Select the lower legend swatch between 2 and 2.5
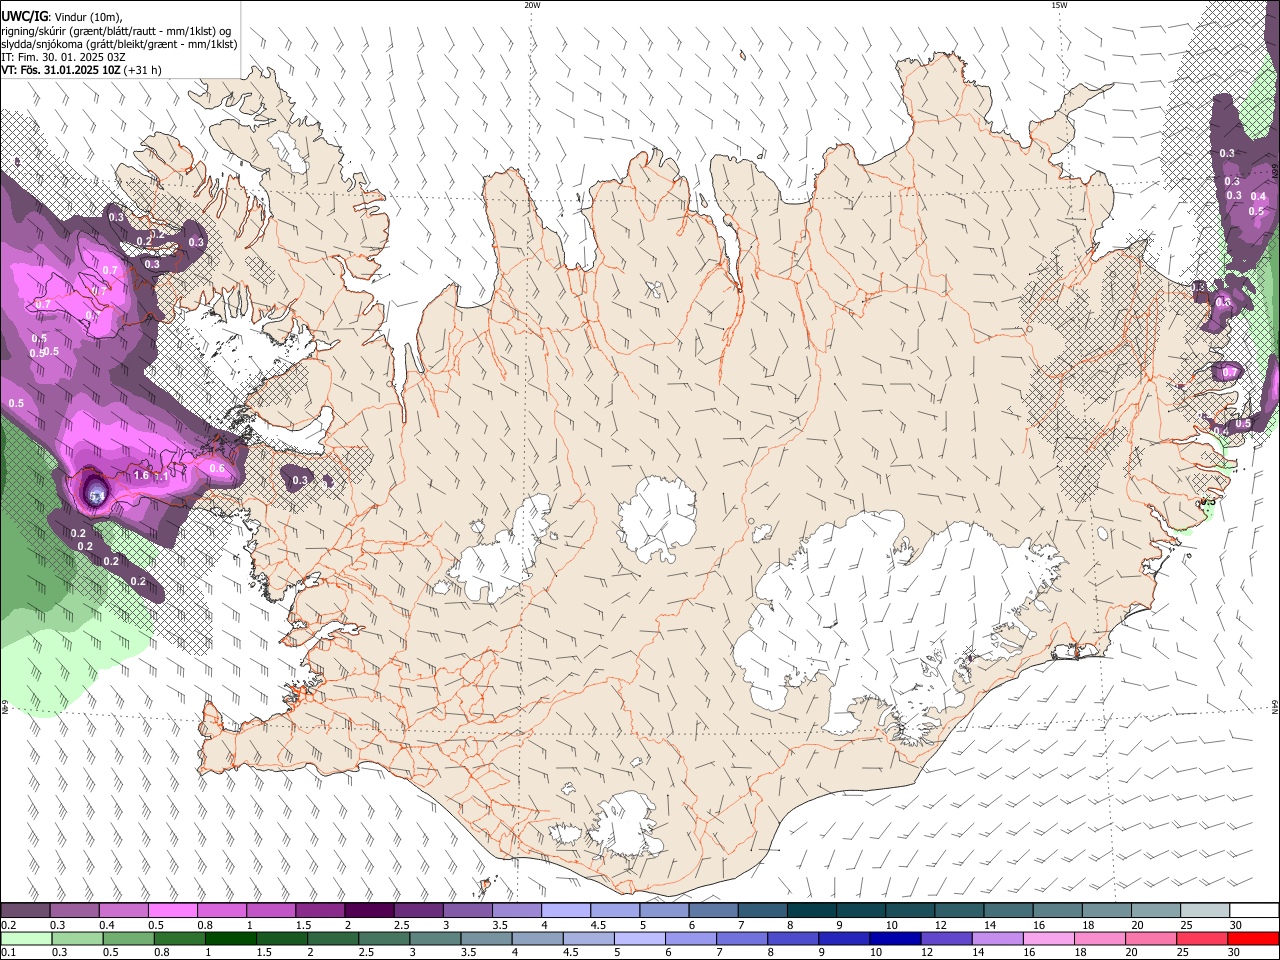Screen dimensions: 1280x960 click(333, 938)
